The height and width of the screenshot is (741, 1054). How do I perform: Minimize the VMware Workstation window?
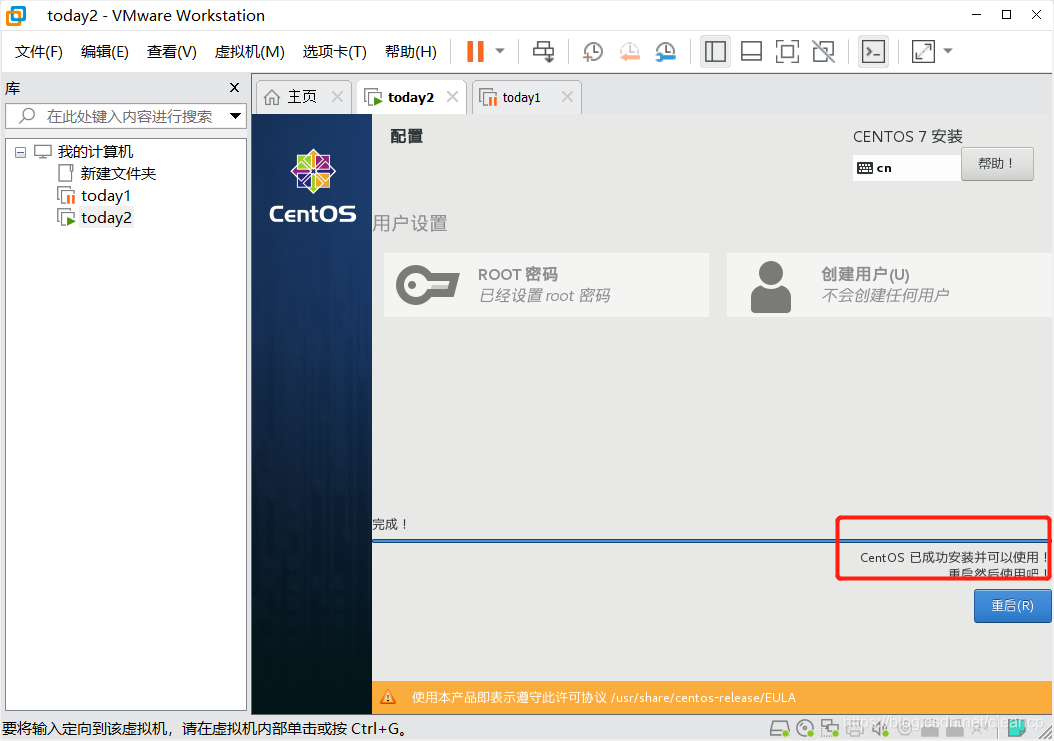coord(977,15)
